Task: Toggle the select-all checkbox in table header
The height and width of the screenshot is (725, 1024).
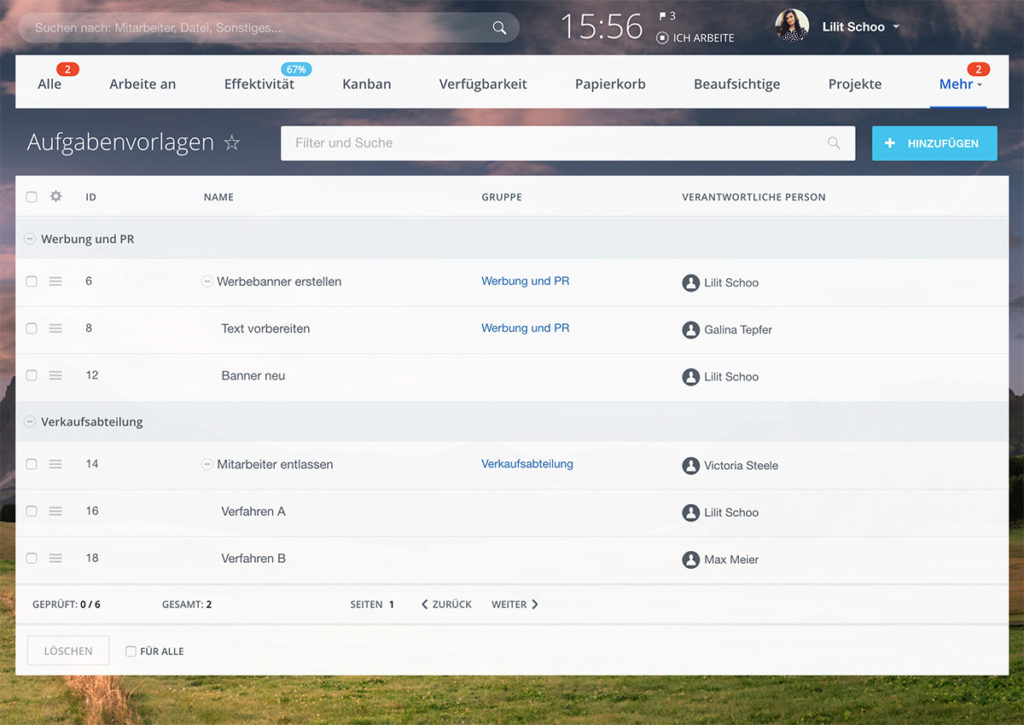Action: point(31,197)
